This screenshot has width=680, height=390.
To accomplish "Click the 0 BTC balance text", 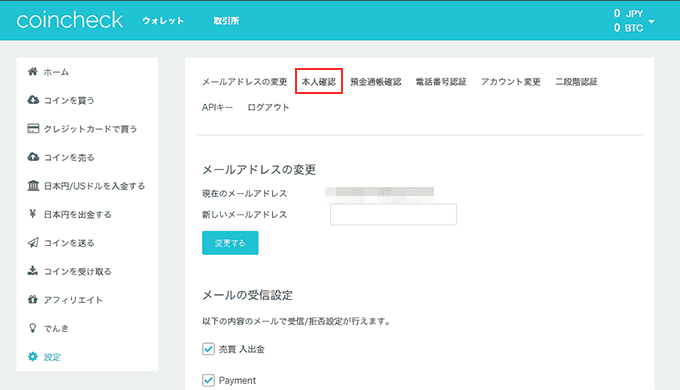I will tap(628, 28).
